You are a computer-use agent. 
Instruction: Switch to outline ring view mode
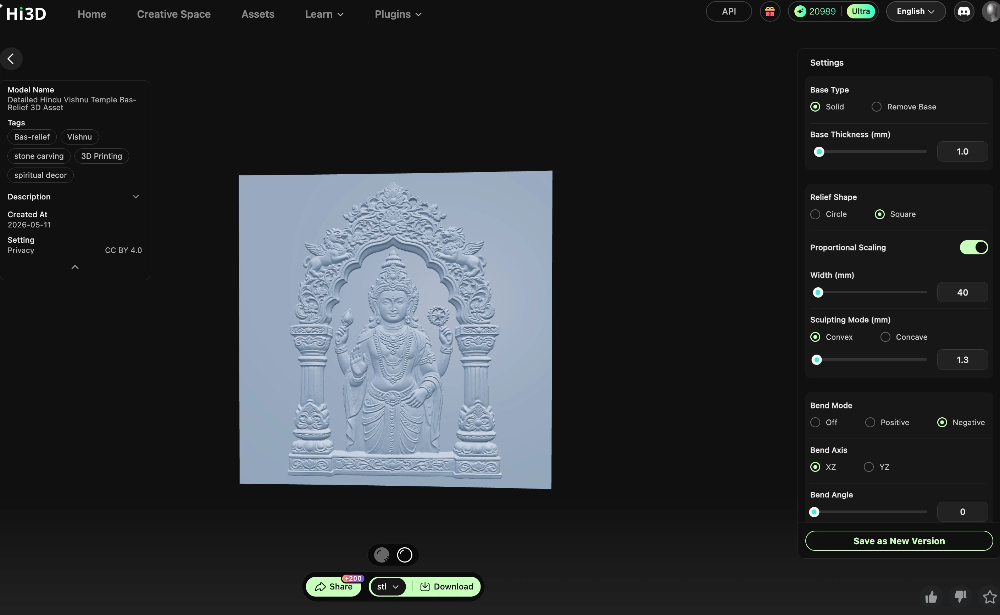point(404,555)
